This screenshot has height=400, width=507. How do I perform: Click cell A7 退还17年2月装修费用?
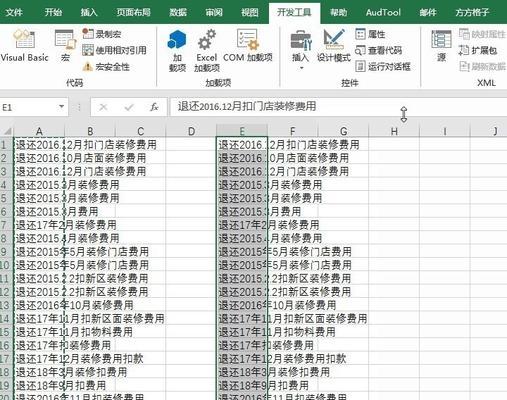[39, 225]
